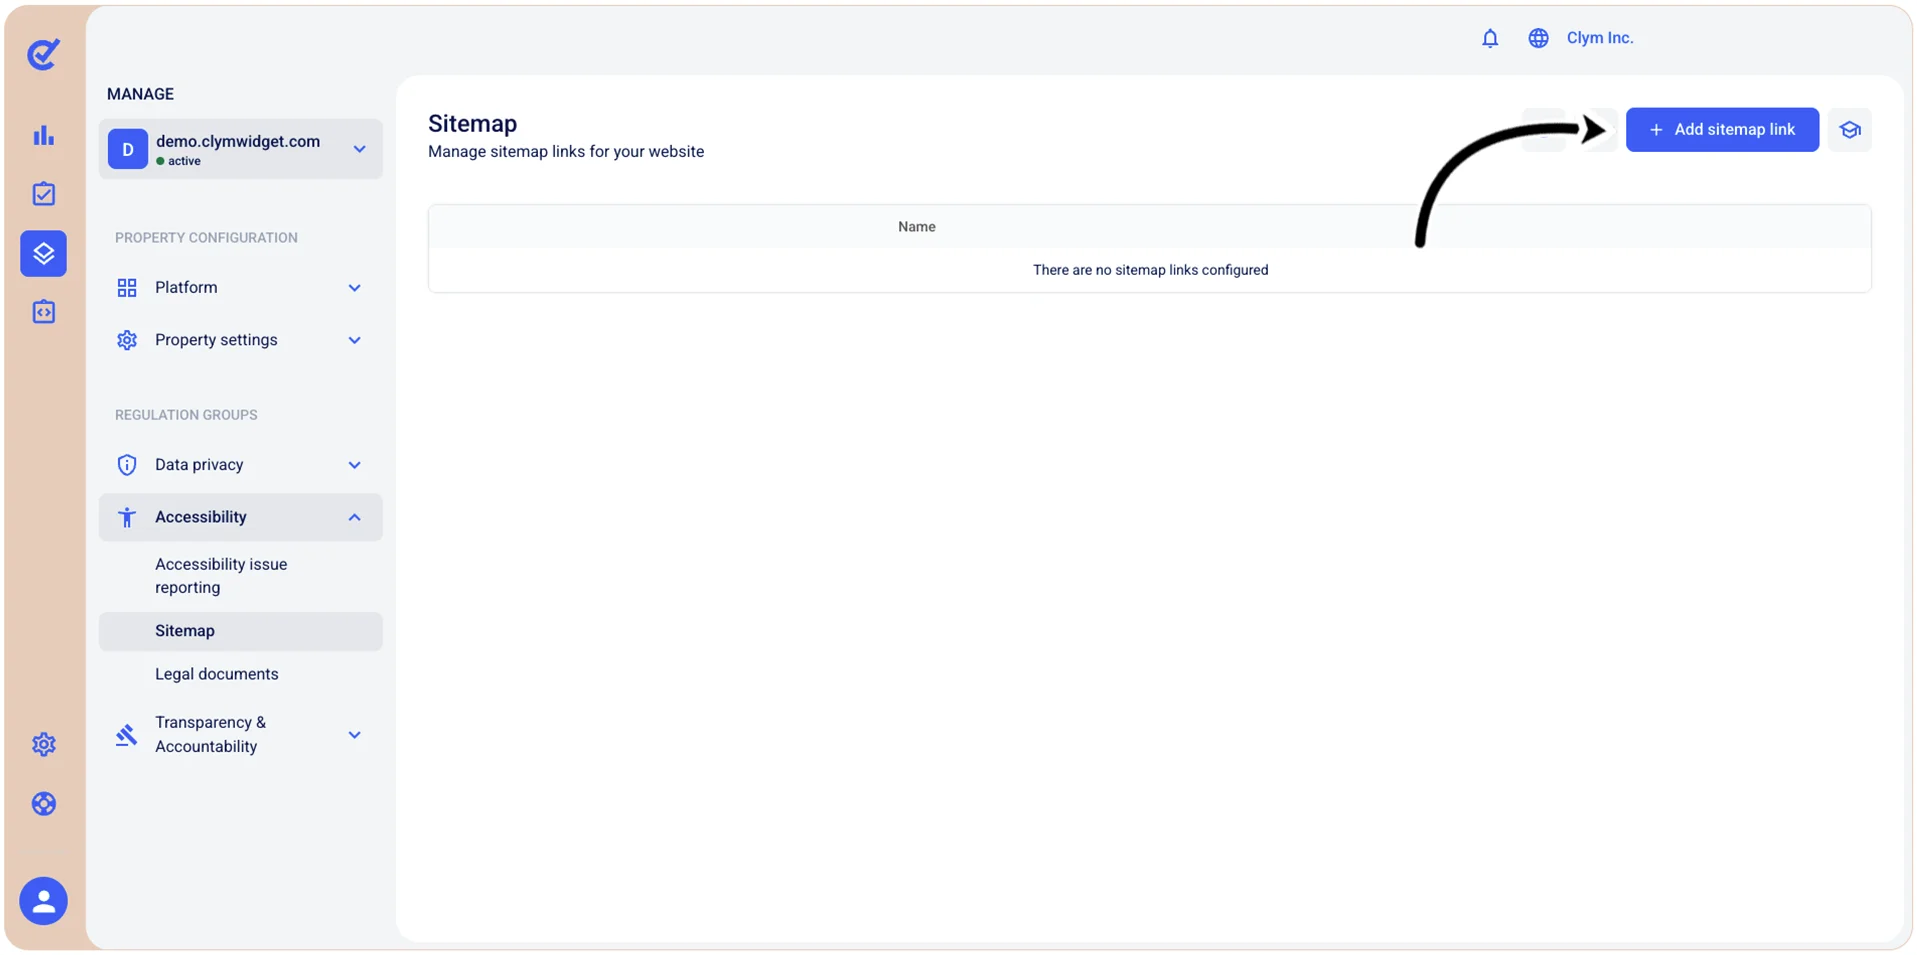The height and width of the screenshot is (955, 1917).
Task: Open Legal documents
Action: (x=217, y=674)
